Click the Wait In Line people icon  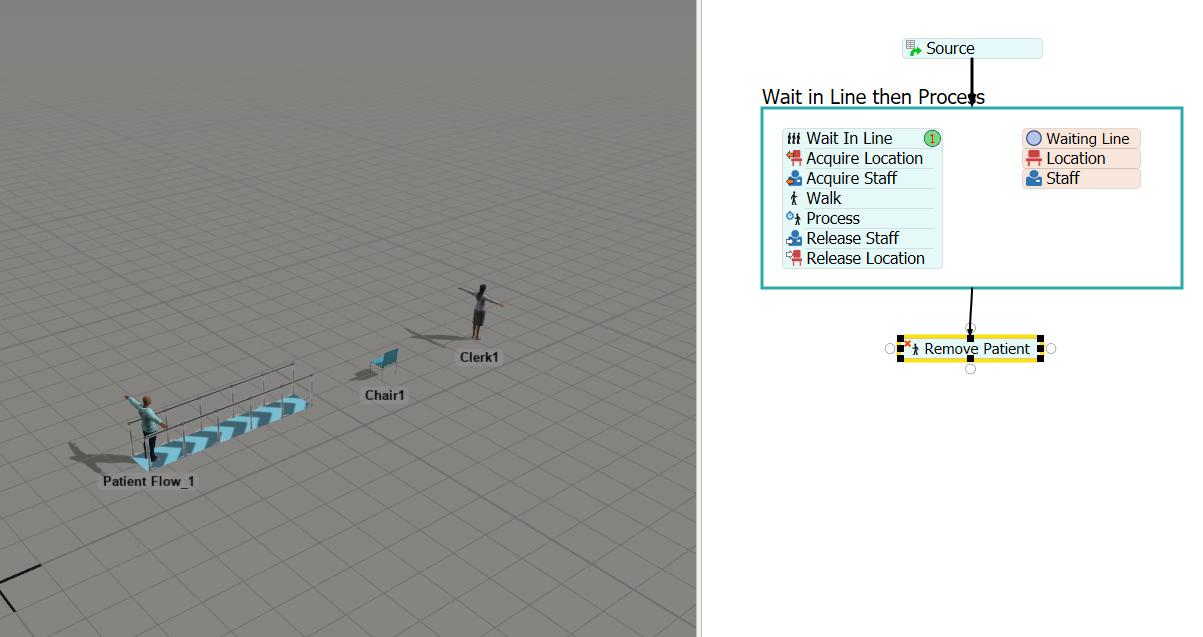point(794,139)
